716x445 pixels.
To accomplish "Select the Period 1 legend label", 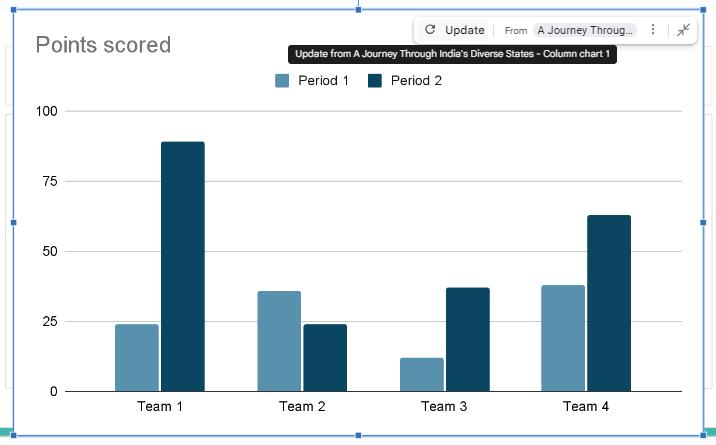I will point(323,81).
